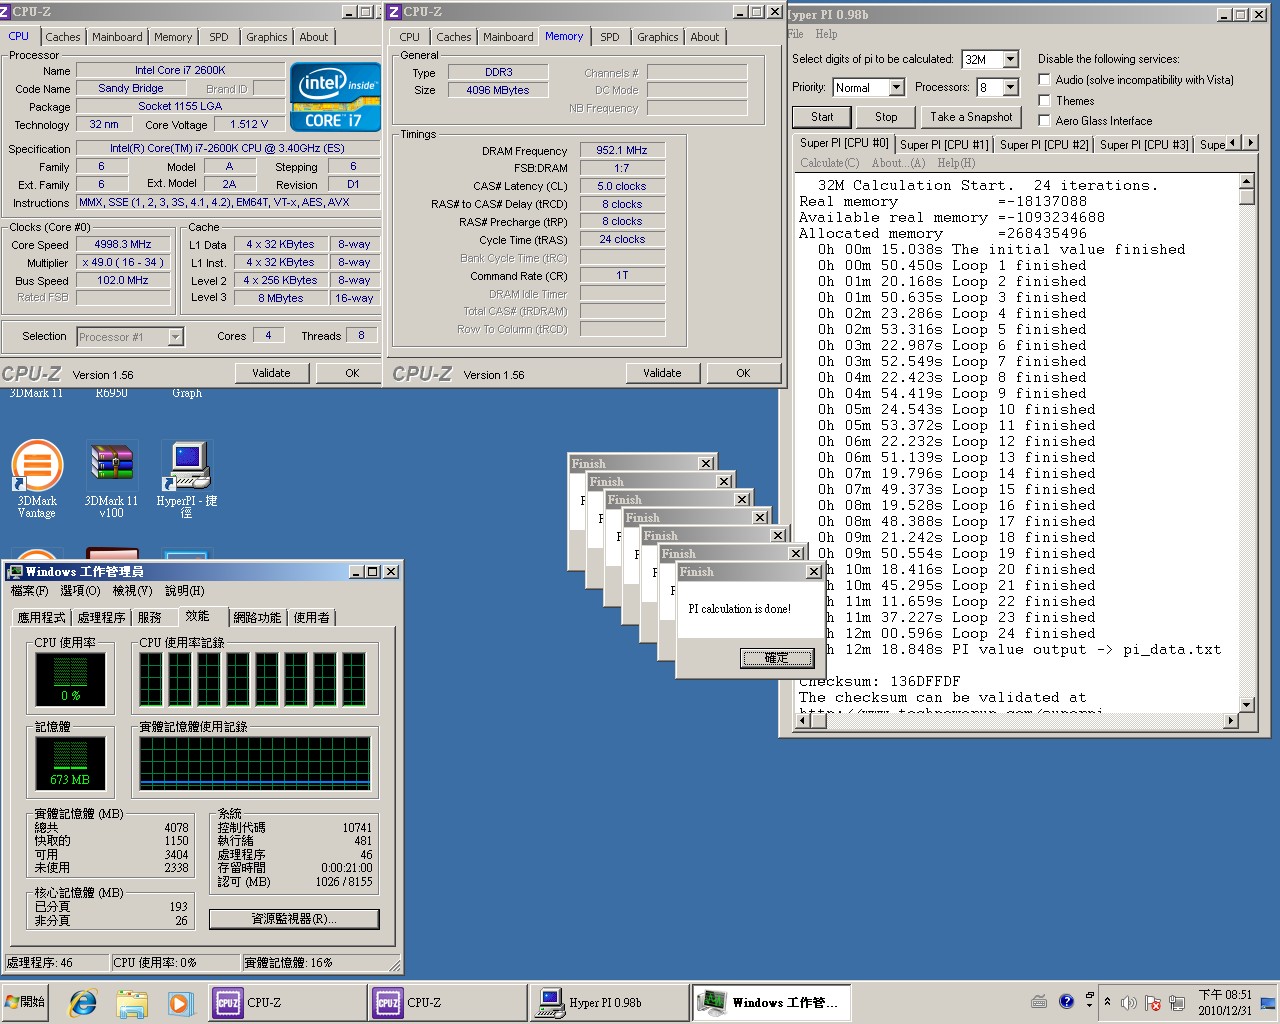Switch to Caches tab in left CPU-Z
This screenshot has width=1280, height=1024.
pos(63,37)
